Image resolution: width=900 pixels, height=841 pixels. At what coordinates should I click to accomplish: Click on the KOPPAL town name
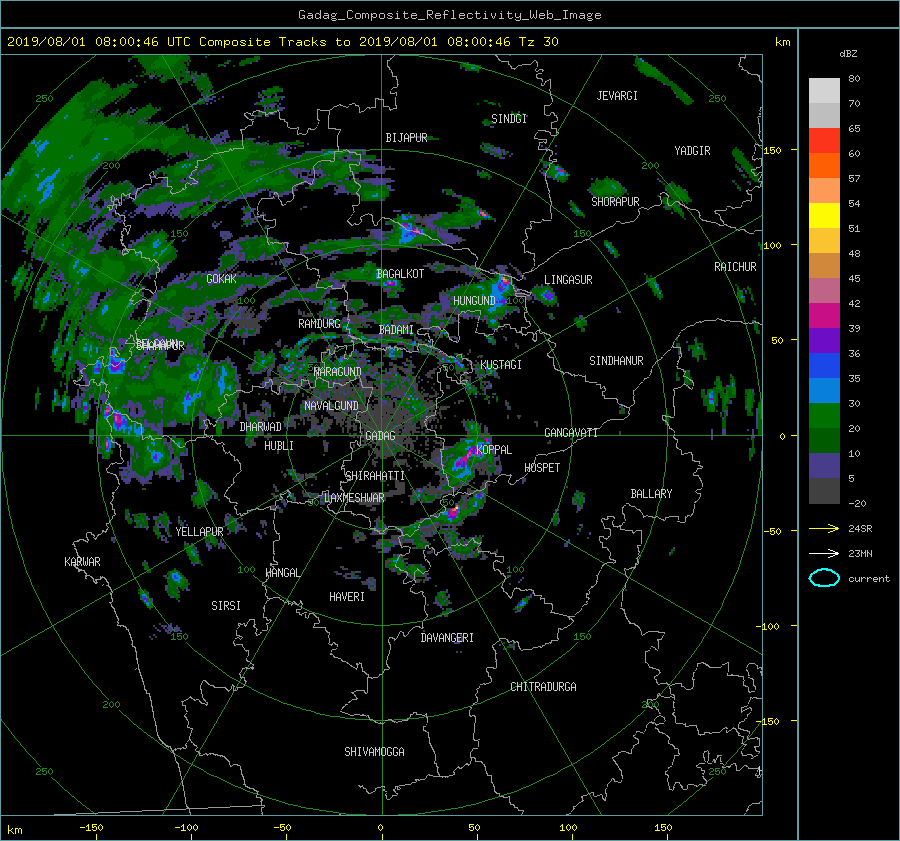coord(494,449)
